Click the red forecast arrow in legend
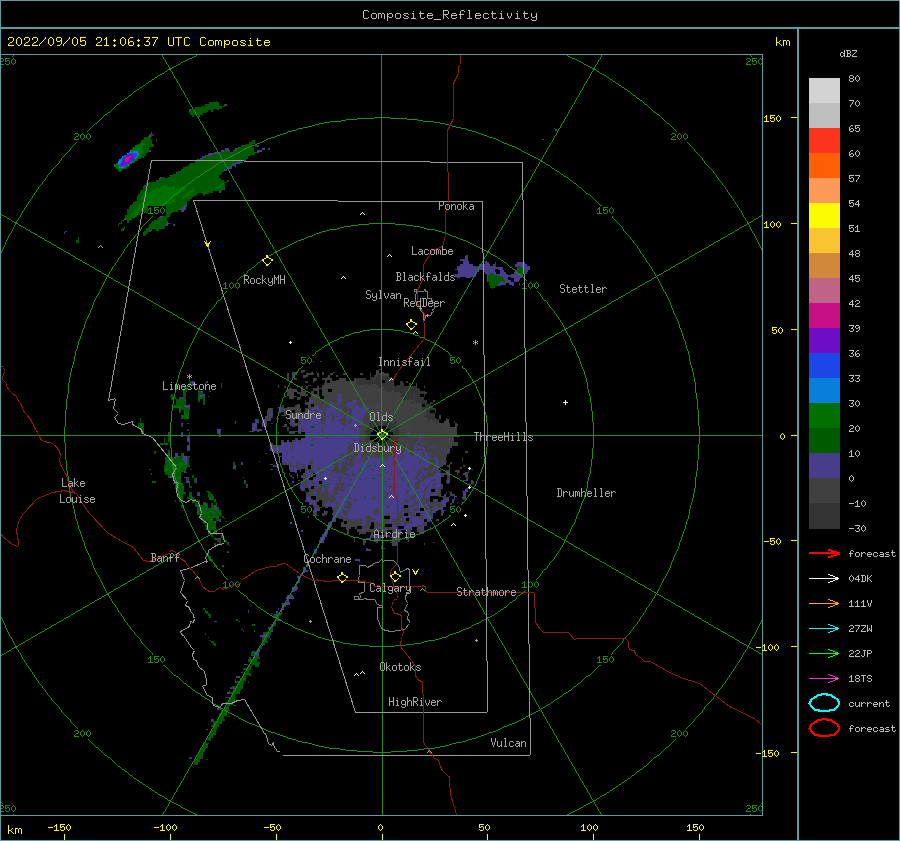900x841 pixels. [x=824, y=553]
